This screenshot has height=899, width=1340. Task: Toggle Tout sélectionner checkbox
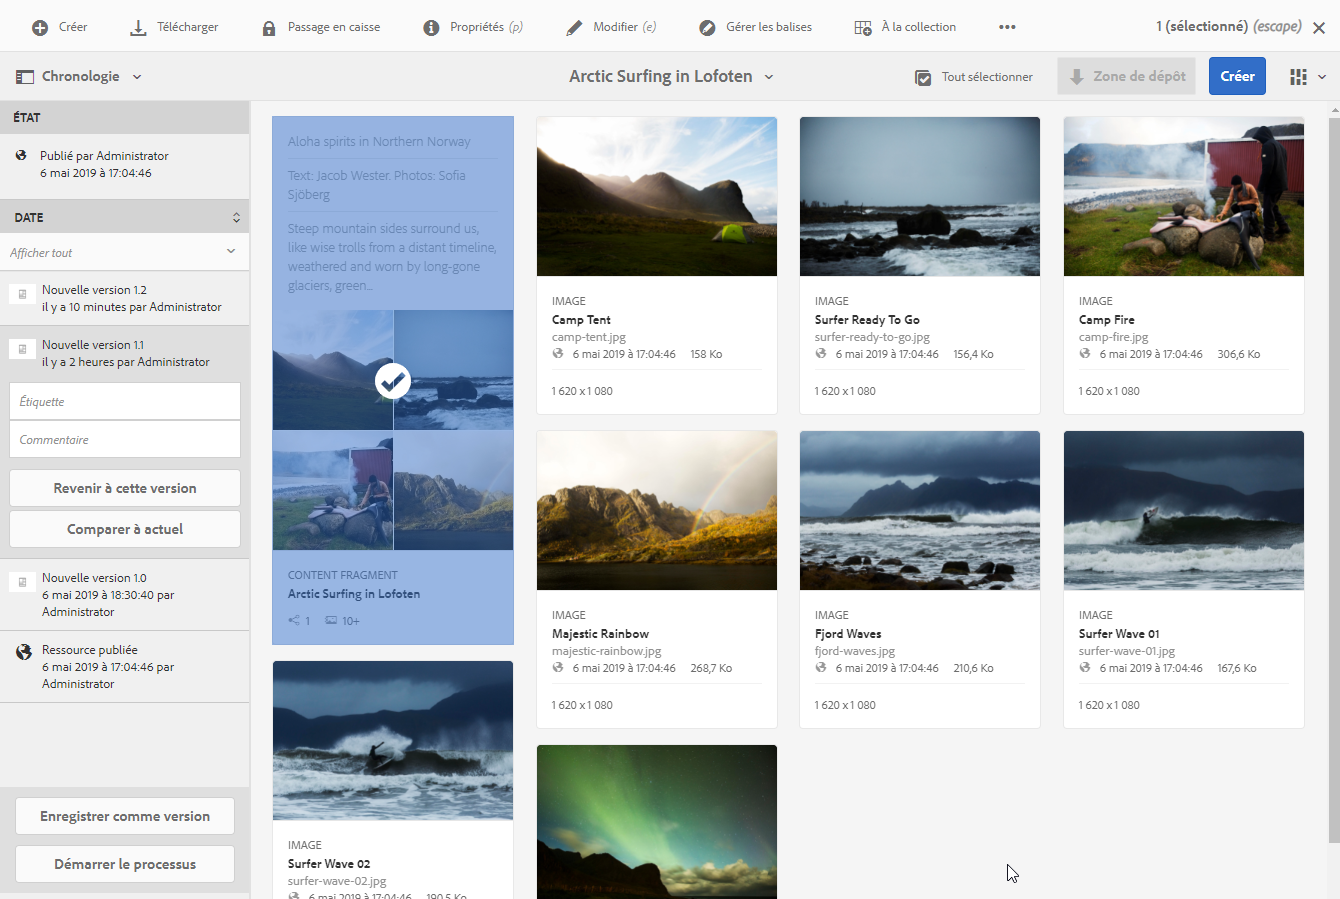point(924,78)
